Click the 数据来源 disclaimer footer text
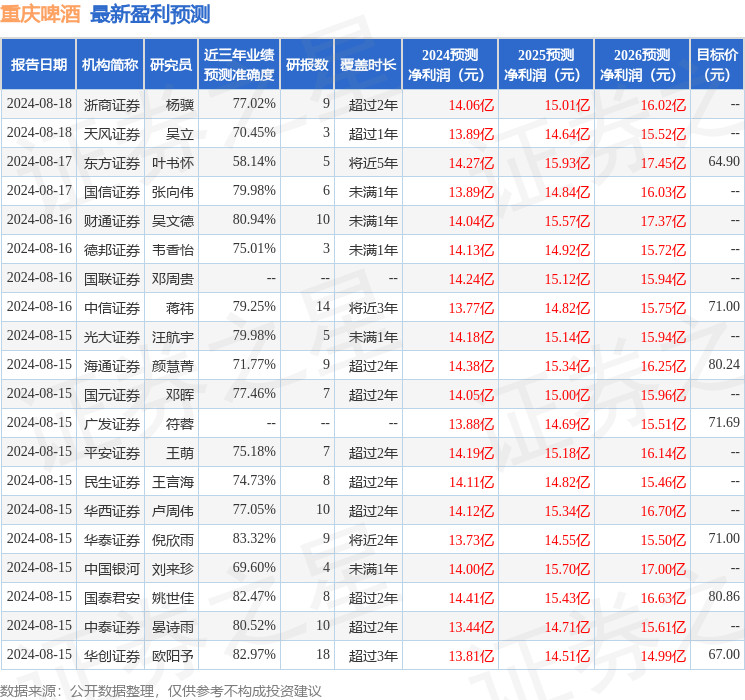Image resolution: width=745 pixels, height=700 pixels. [x=161, y=690]
